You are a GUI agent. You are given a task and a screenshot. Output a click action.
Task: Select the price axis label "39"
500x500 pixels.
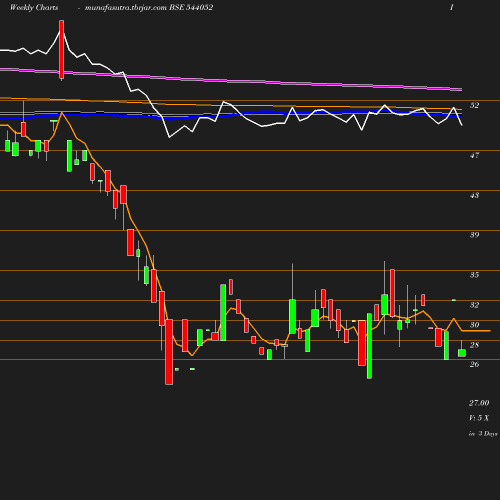point(474,235)
